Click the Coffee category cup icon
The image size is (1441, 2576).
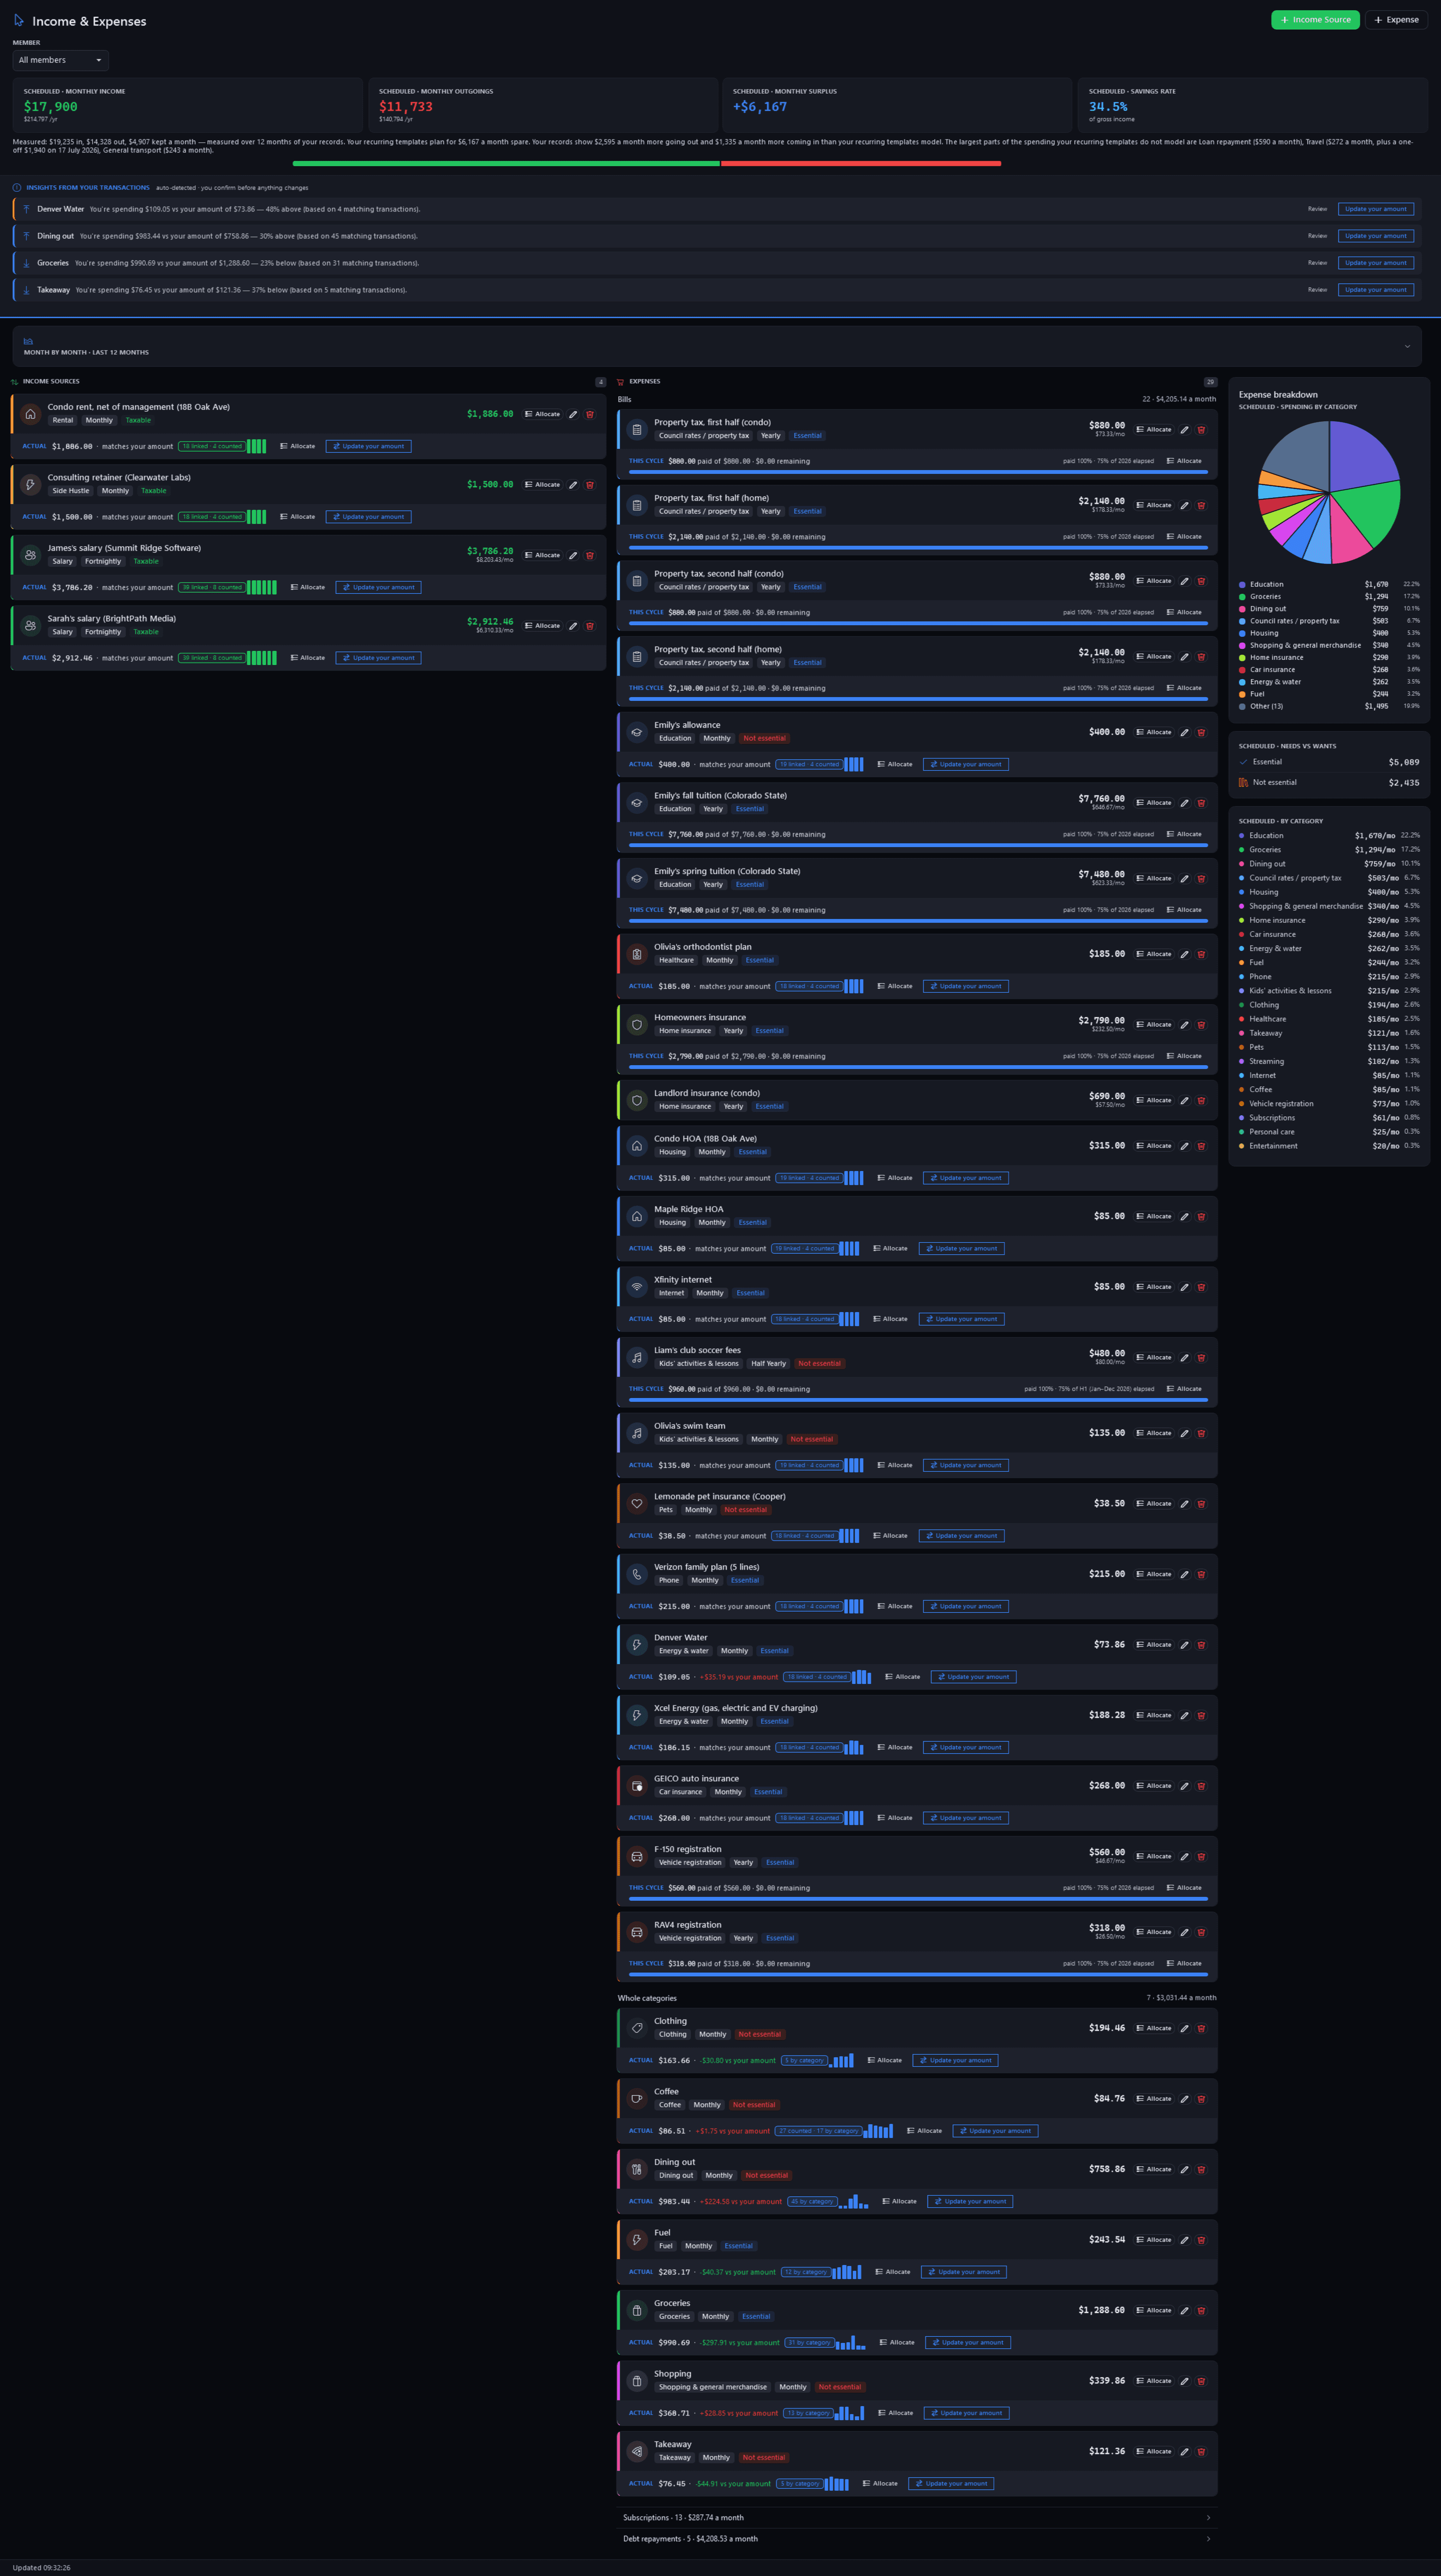(637, 2099)
